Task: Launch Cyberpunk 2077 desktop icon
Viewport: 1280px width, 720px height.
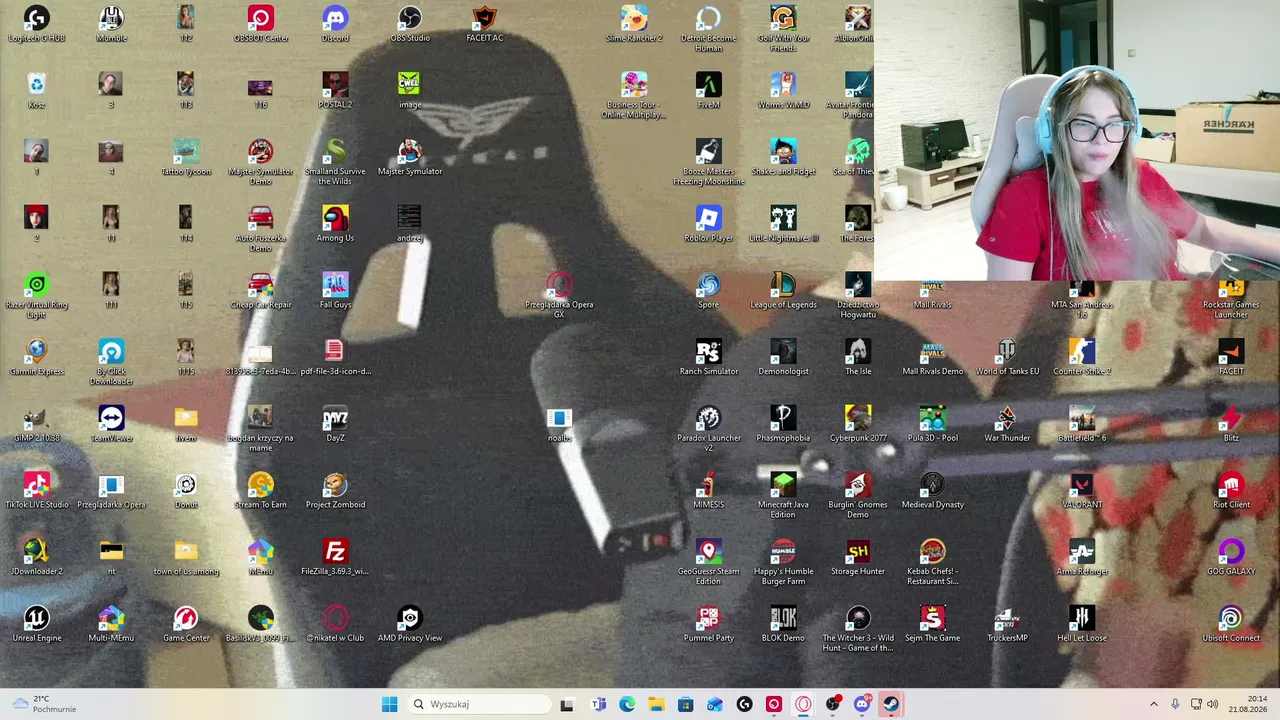Action: click(x=858, y=425)
